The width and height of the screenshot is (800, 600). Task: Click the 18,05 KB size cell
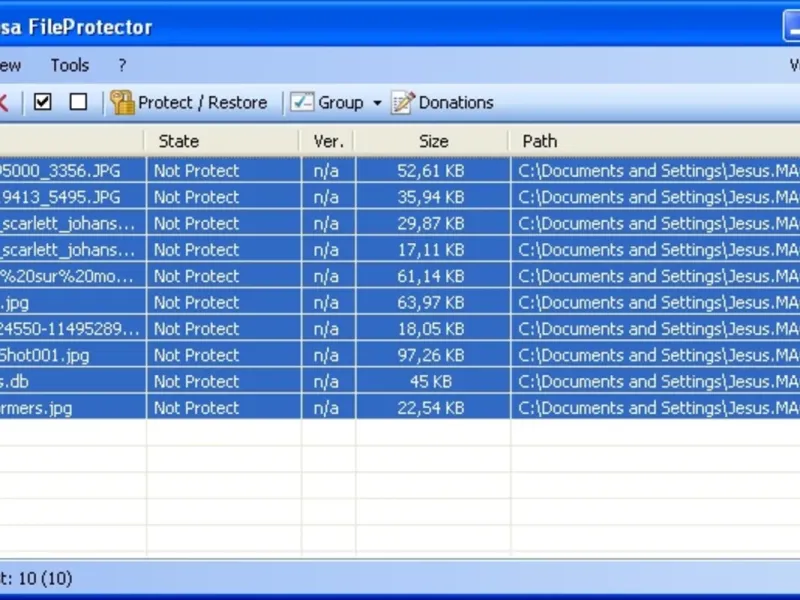(431, 329)
